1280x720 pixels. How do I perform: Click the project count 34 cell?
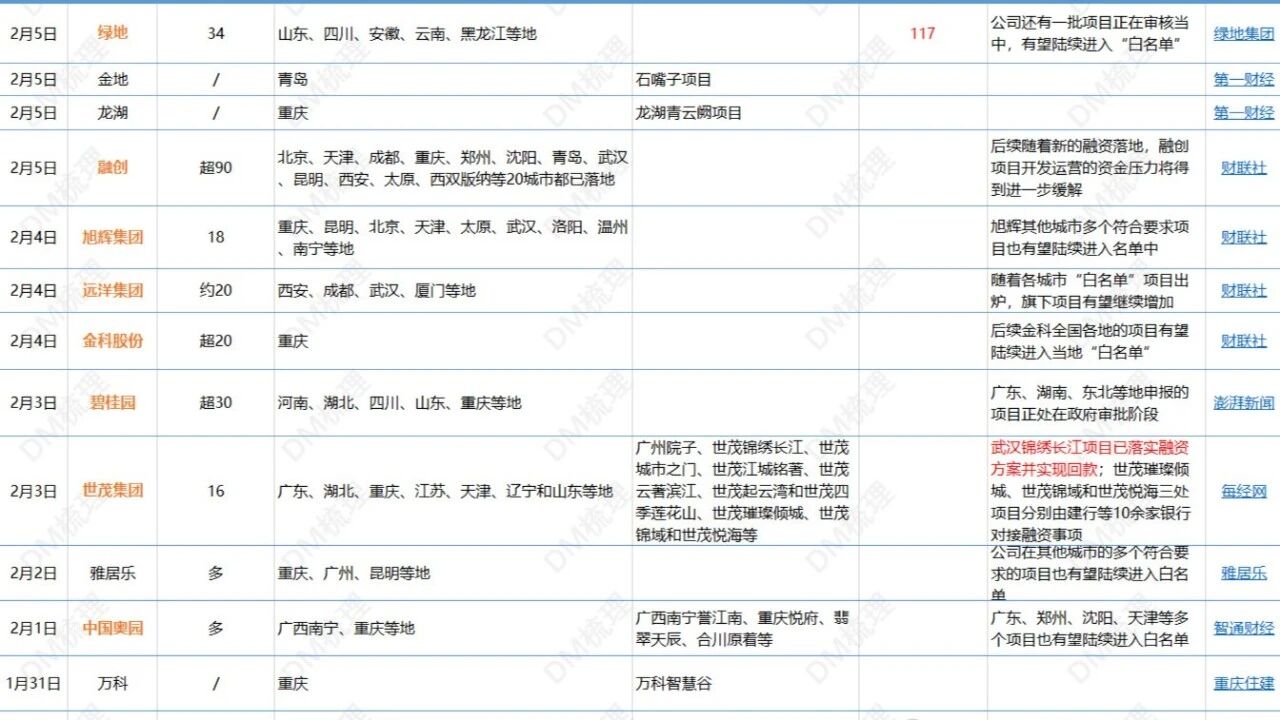[216, 33]
